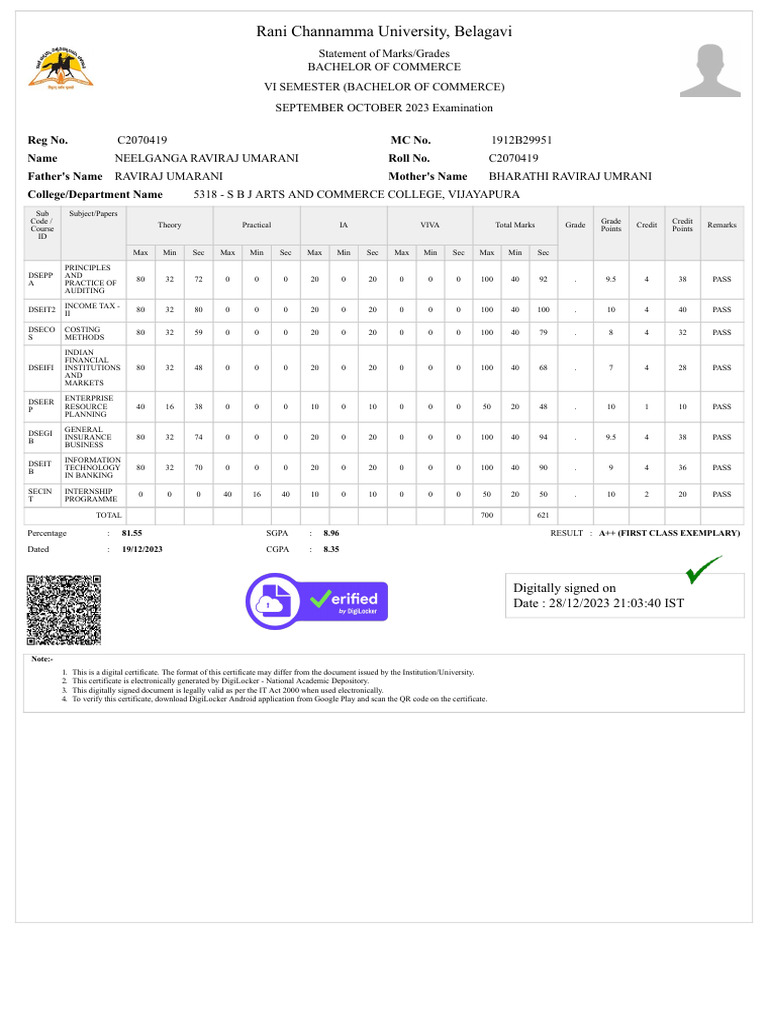Click the 'Practical' column header
Screen dimensions: 768x1024
257,225
